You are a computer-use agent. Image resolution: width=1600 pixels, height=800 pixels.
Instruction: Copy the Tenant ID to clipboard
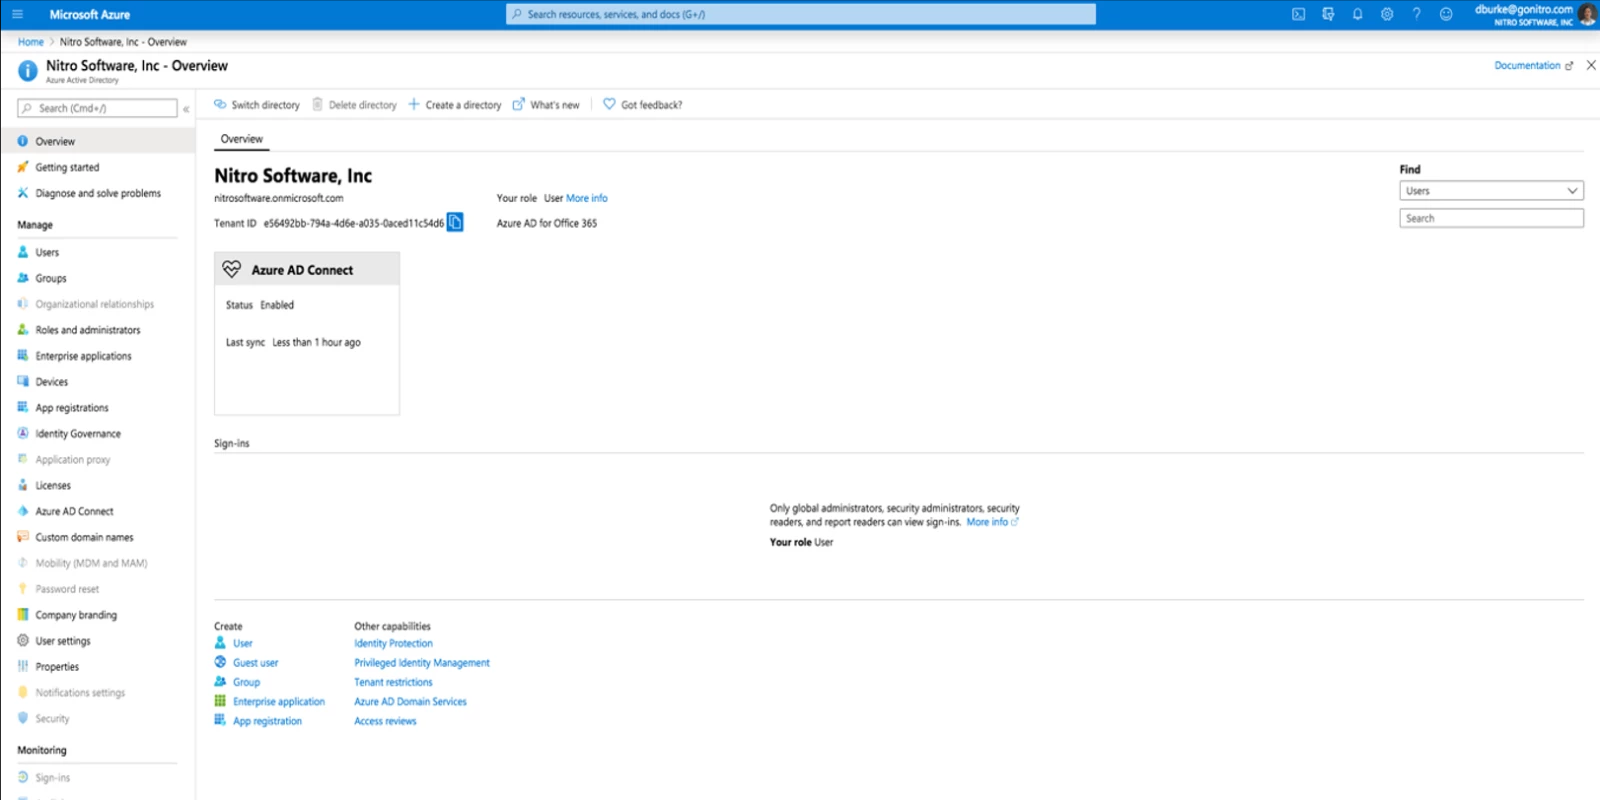point(455,222)
